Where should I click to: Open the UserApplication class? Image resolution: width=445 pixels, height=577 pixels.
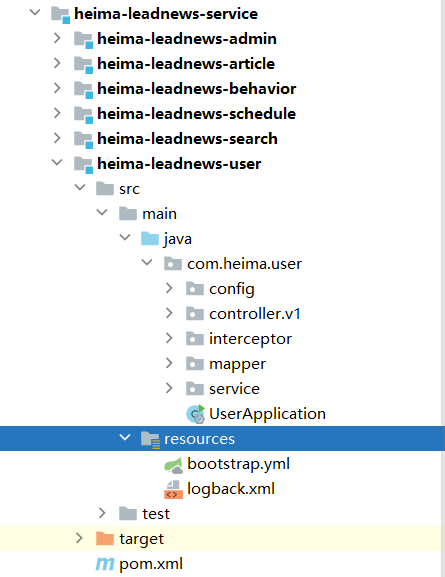point(267,414)
